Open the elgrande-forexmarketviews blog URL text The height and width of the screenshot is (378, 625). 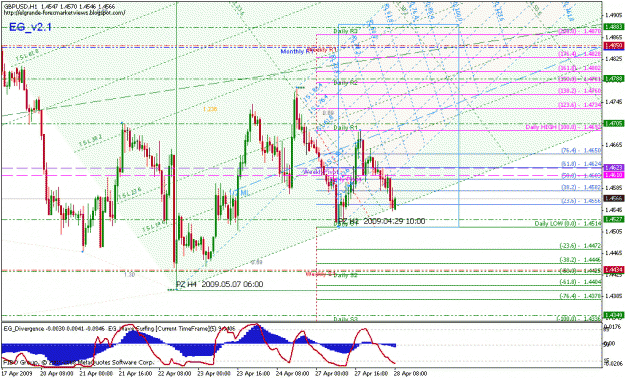64,13
